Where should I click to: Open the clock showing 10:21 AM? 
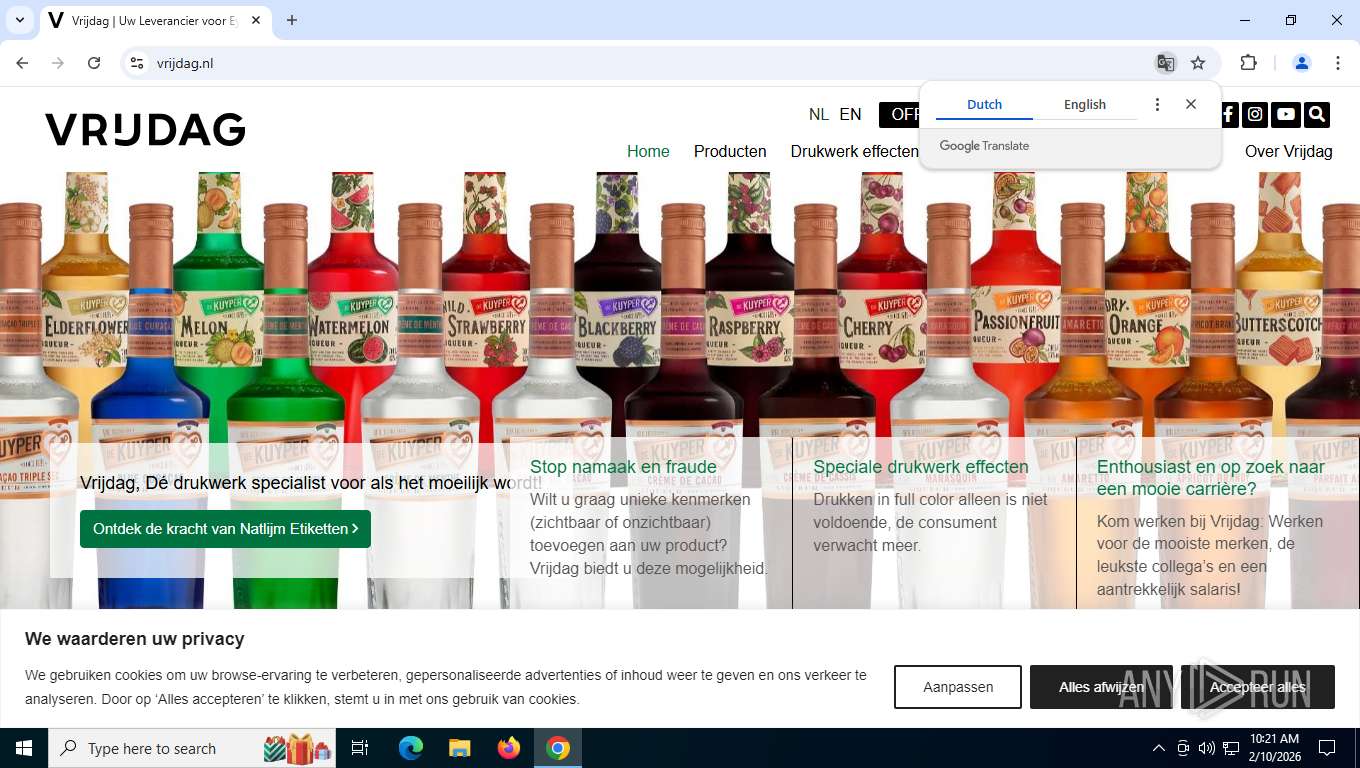pos(1274,748)
